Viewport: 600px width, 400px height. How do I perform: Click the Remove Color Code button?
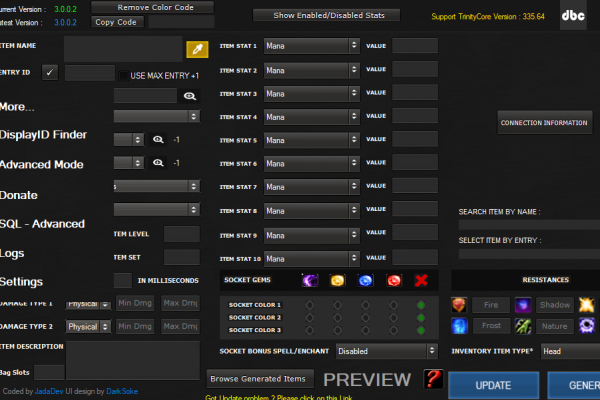tap(152, 7)
